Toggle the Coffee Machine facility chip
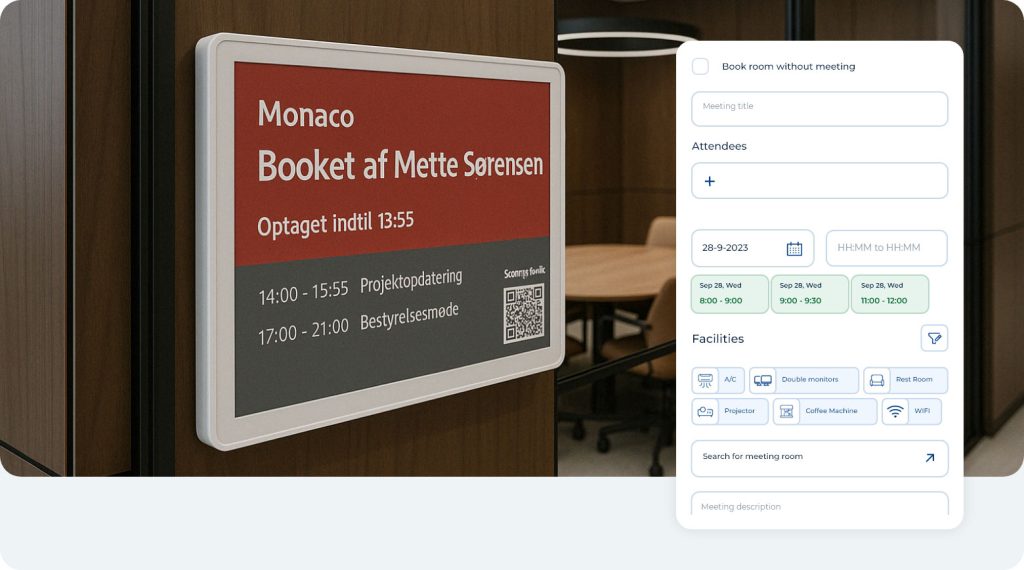The image size is (1024, 570). (825, 411)
